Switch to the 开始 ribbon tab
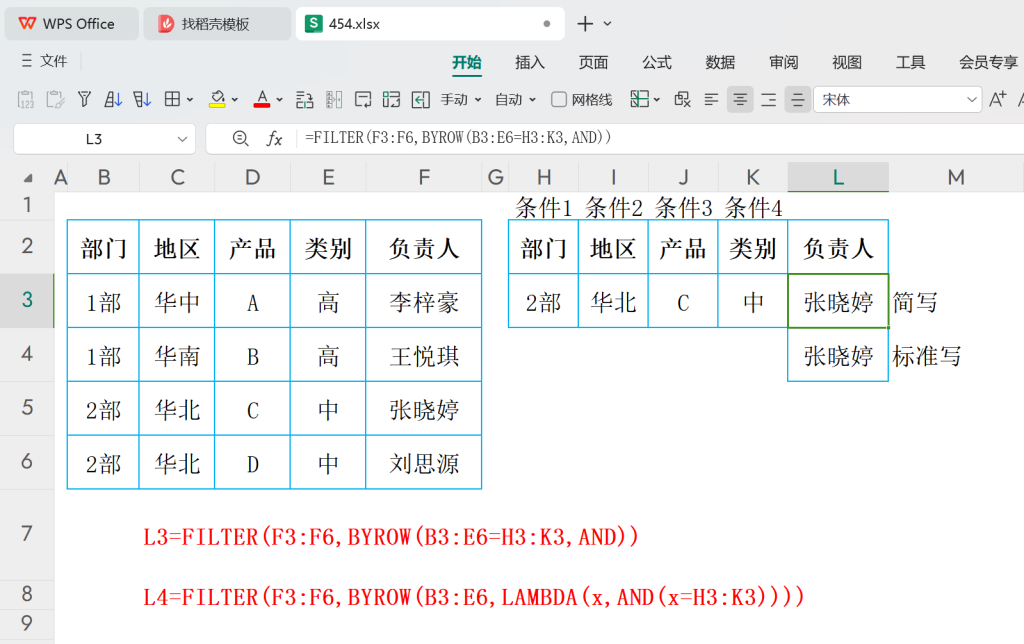 467,62
